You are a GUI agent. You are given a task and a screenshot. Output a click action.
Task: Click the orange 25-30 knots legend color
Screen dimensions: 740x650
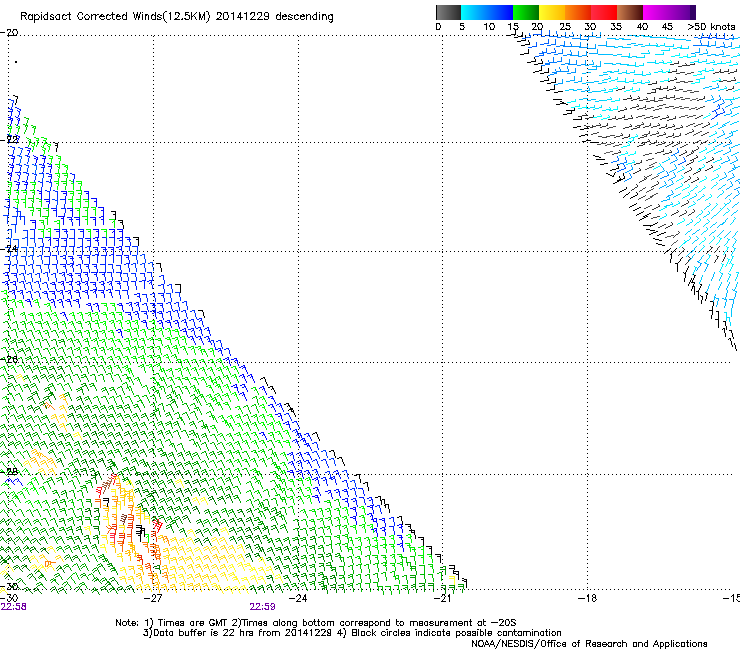(578, 12)
